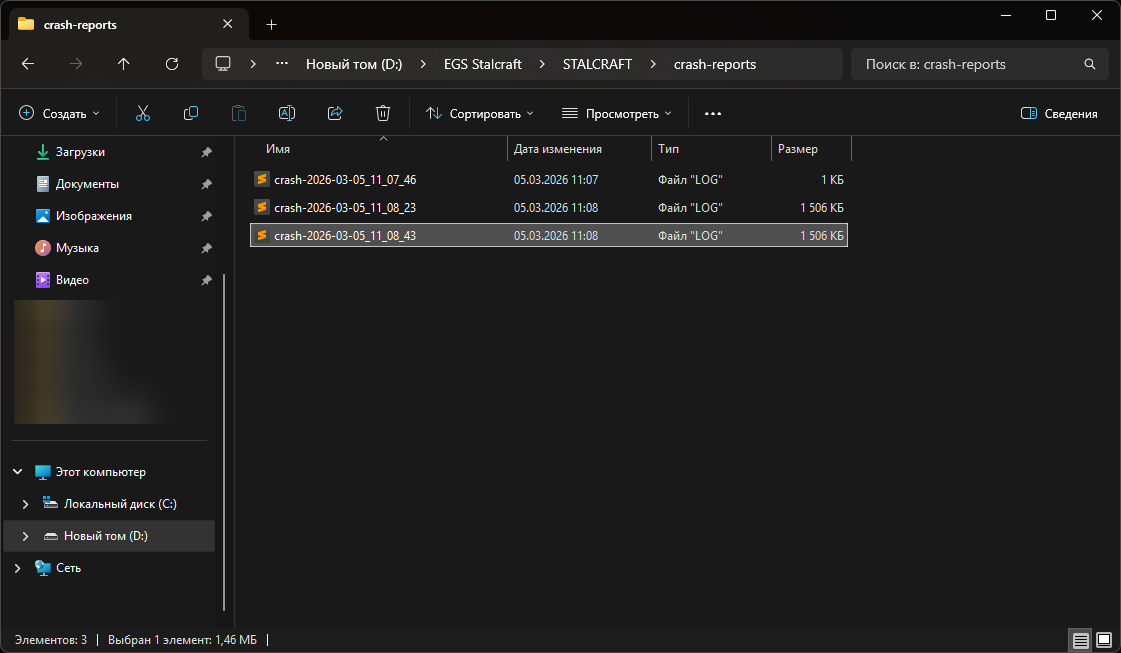Switch to large thumbnails view in status bar
This screenshot has width=1121, height=653.
click(x=1104, y=639)
